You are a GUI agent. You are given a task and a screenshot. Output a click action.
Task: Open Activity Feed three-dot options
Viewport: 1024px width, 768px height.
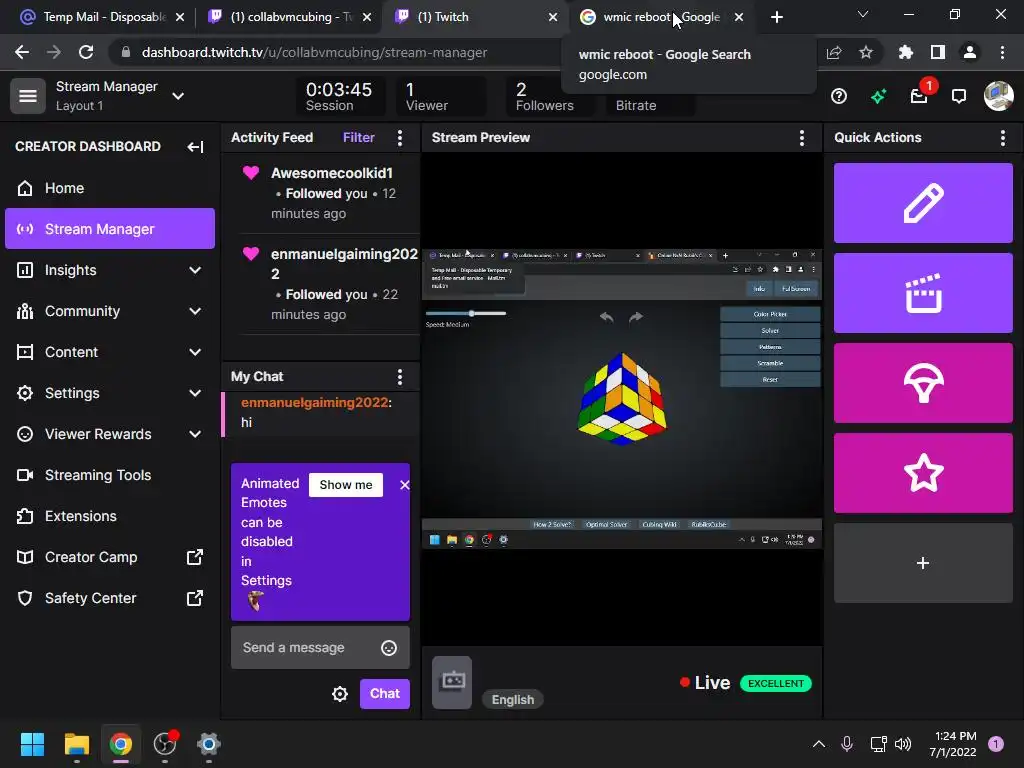pyautogui.click(x=400, y=138)
